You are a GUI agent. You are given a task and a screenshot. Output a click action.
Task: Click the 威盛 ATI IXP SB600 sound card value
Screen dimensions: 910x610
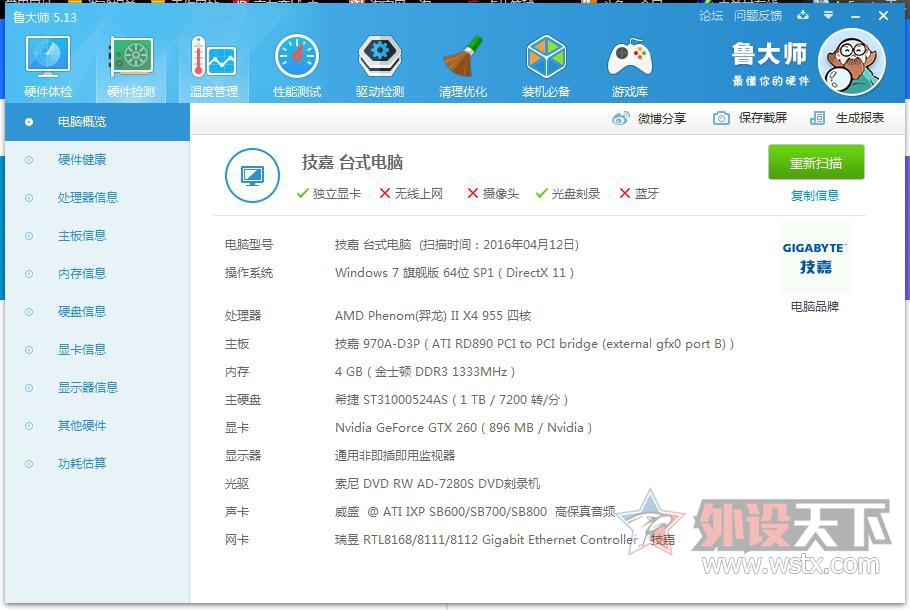tap(475, 511)
